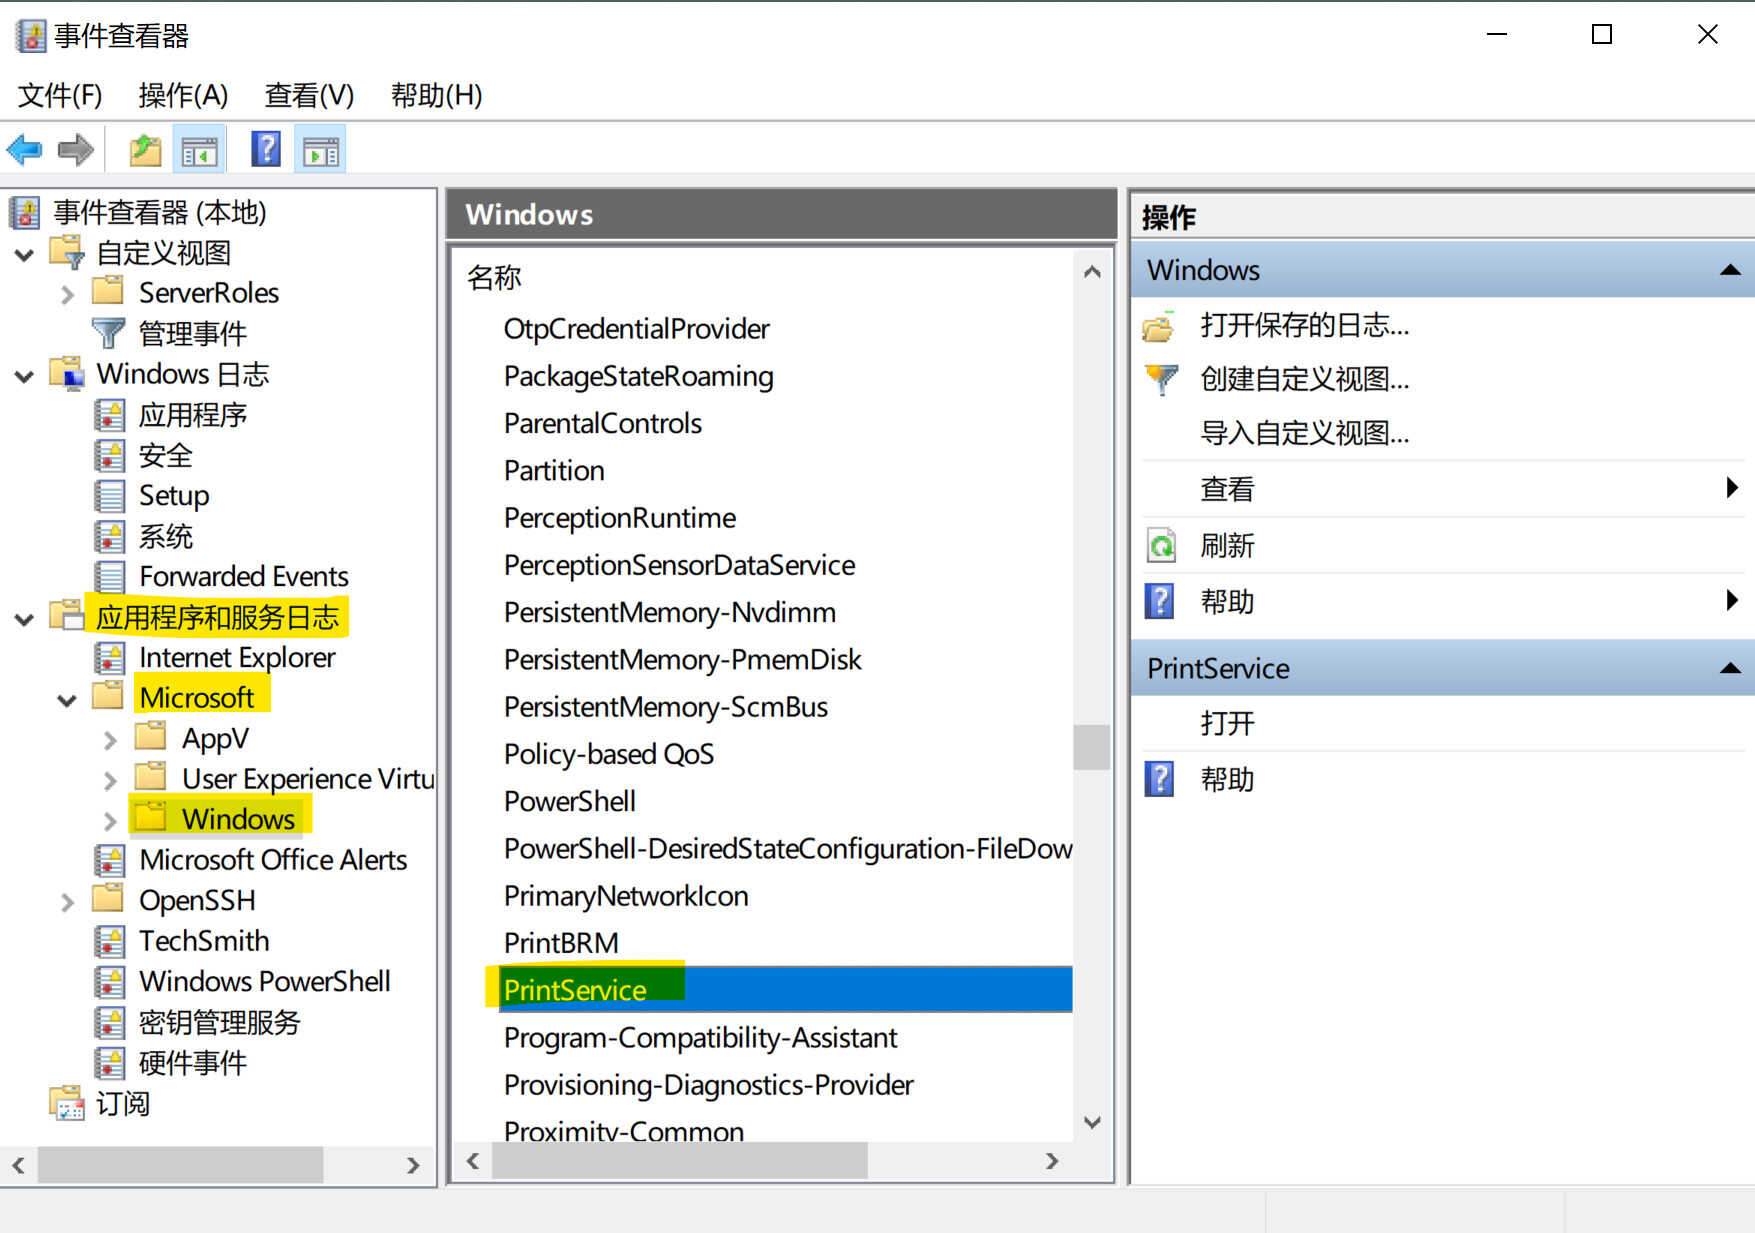The width and height of the screenshot is (1755, 1233).
Task: Select OtpCredentialProvider in list
Action: (637, 329)
